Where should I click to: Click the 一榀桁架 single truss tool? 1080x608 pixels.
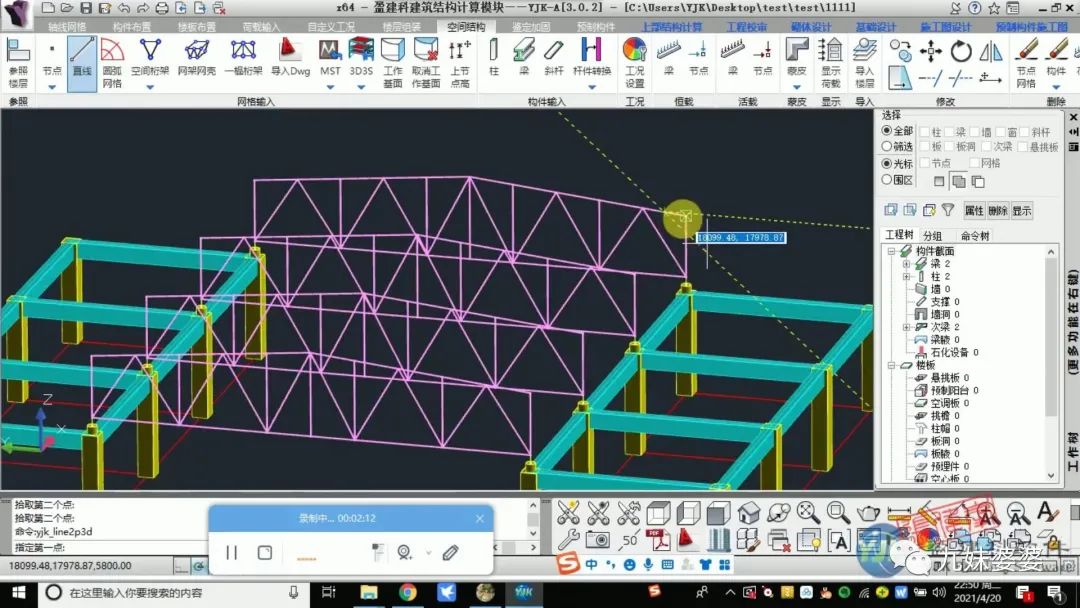point(243,58)
